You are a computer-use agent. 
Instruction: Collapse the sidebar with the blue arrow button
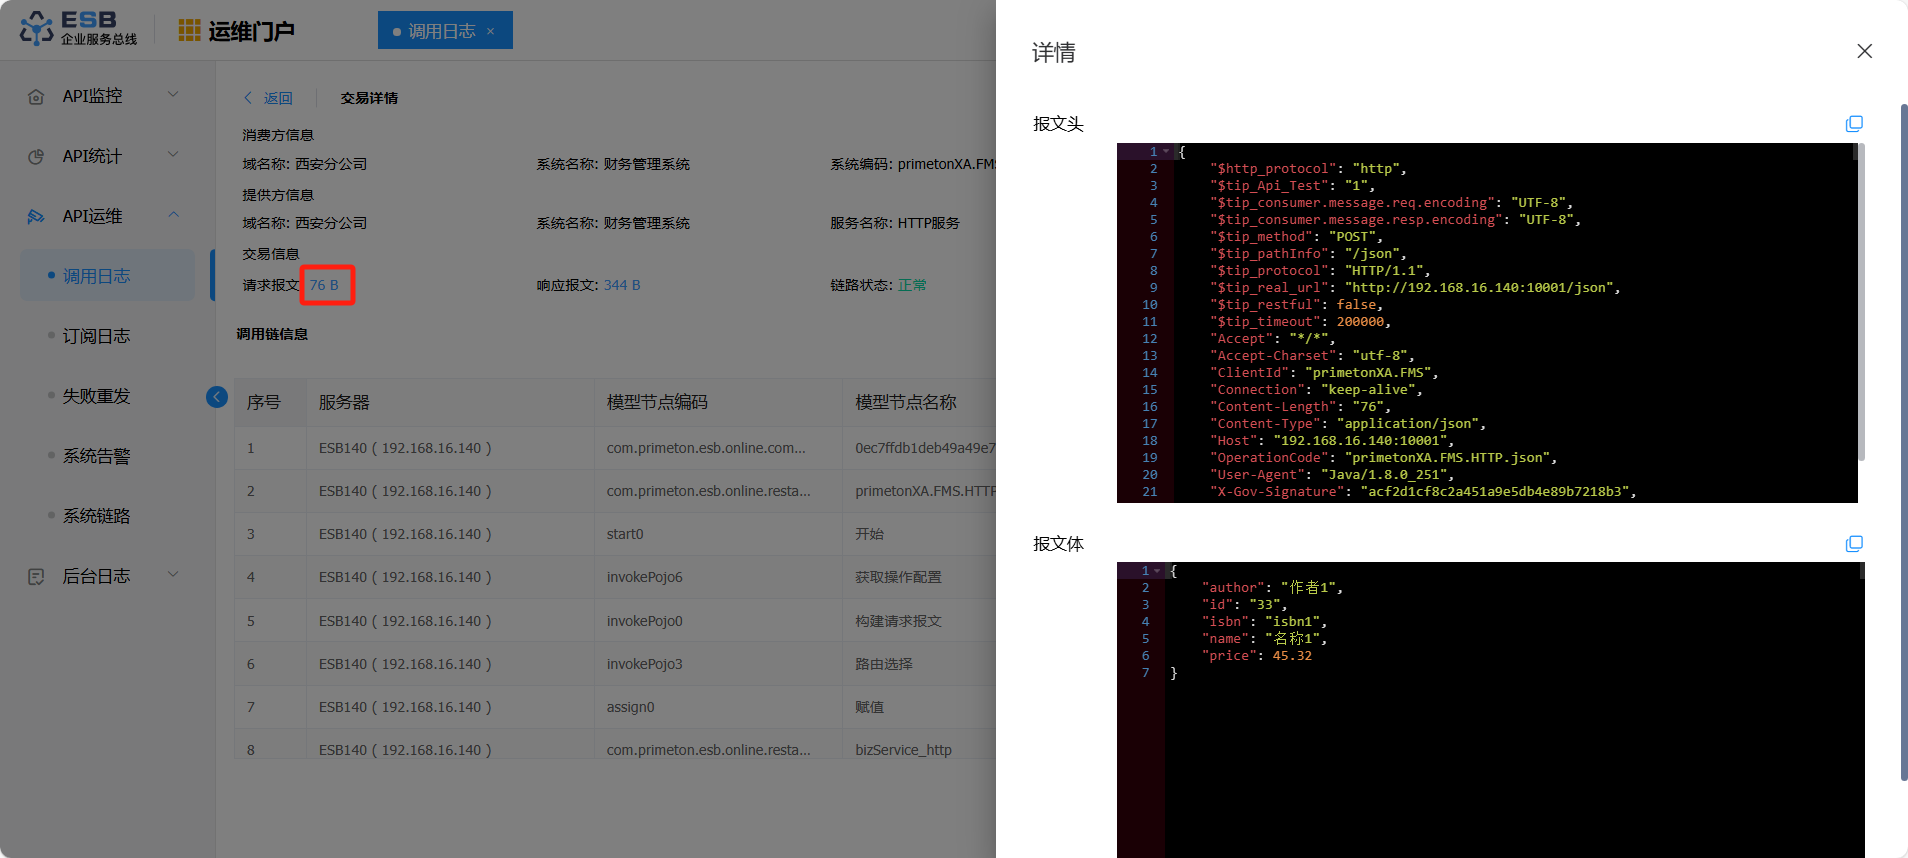click(217, 397)
